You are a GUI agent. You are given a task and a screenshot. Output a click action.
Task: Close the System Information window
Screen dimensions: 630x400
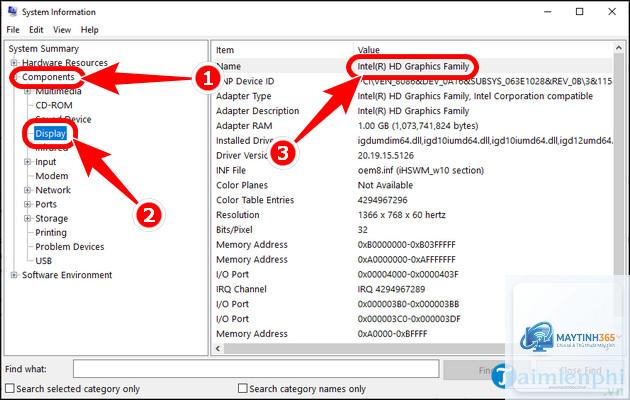coord(612,12)
